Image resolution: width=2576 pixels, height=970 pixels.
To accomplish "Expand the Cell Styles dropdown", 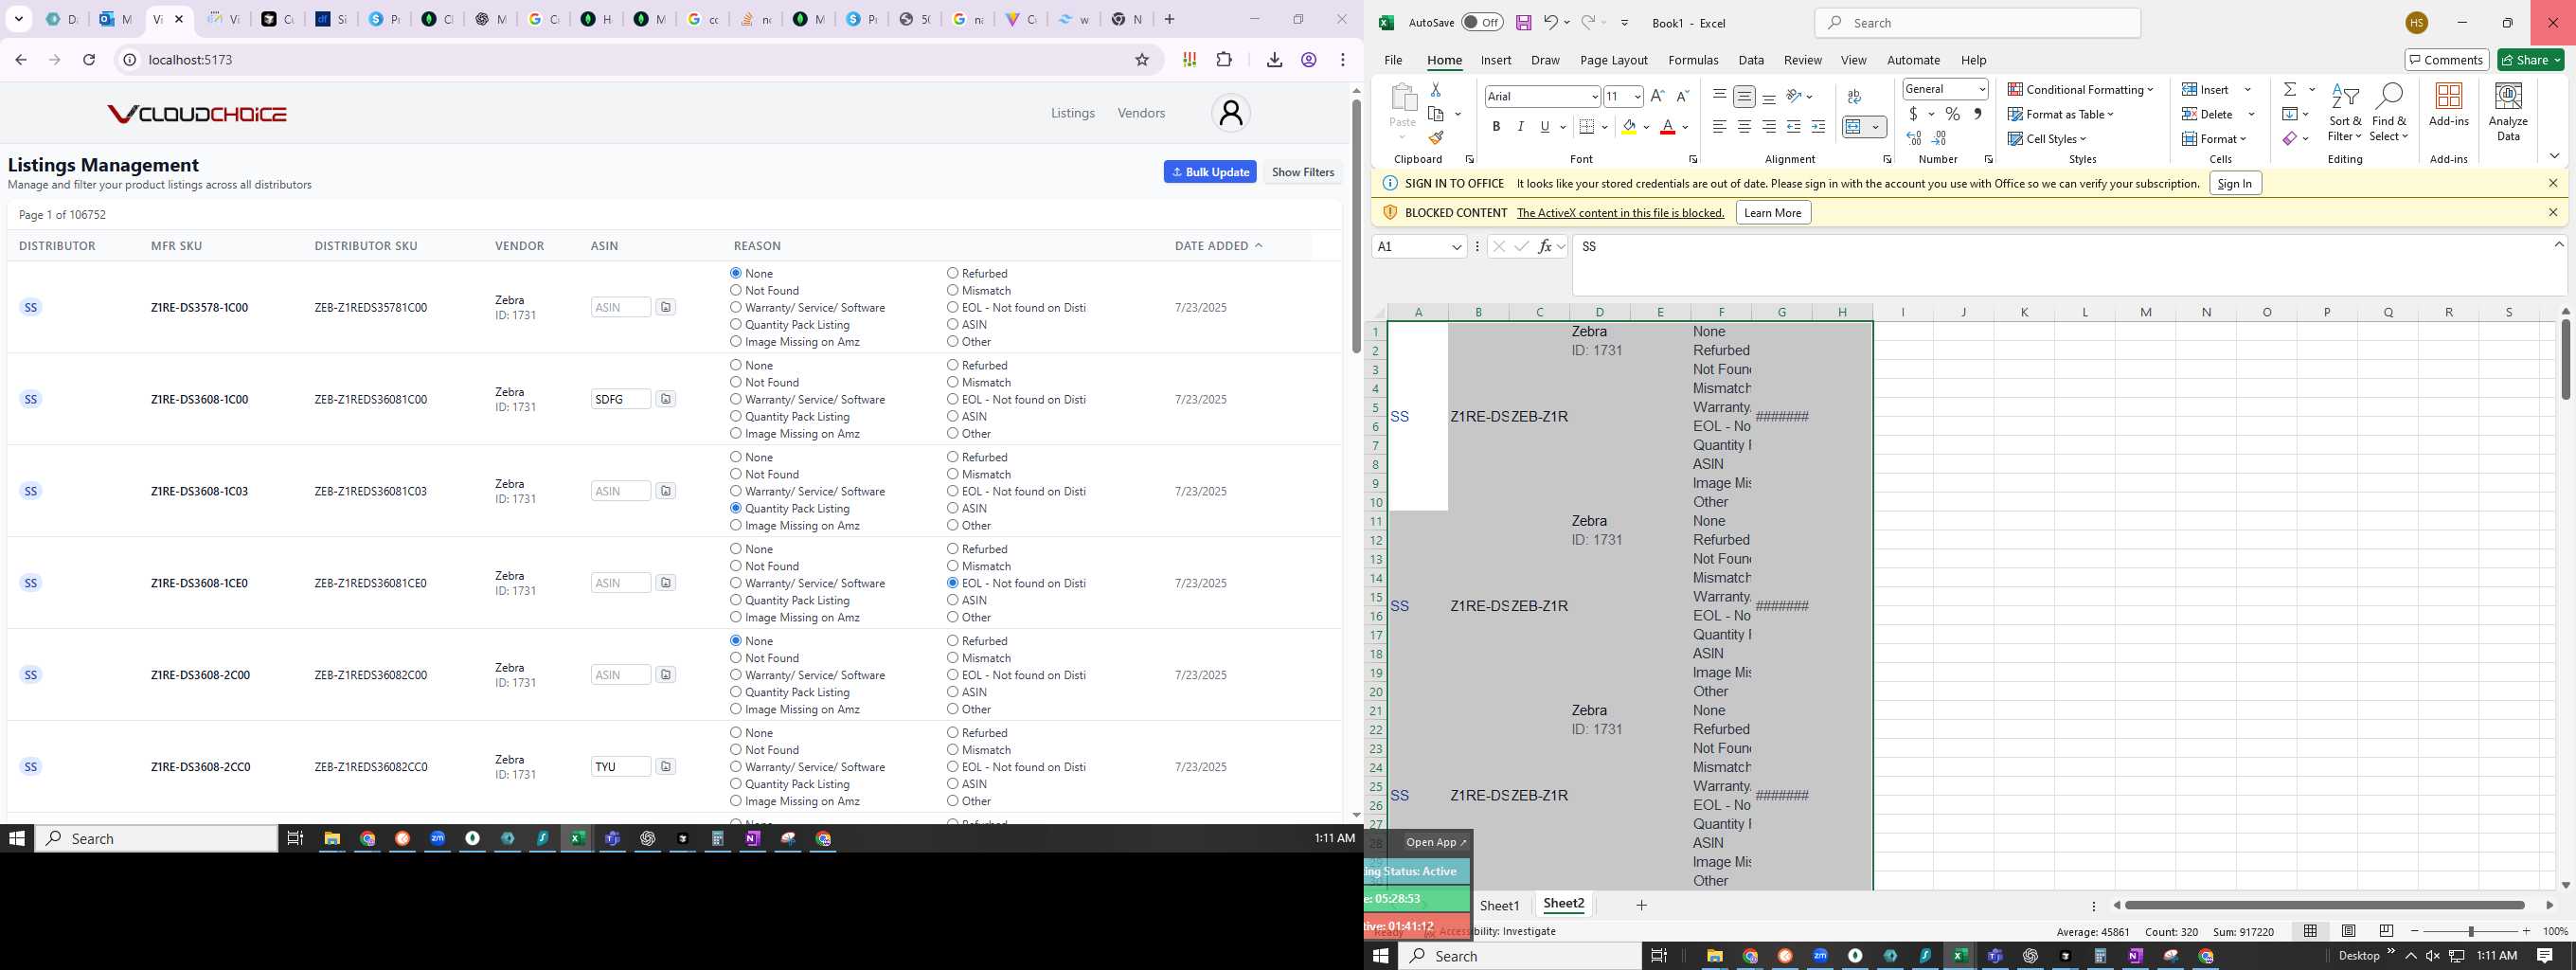I will coord(2047,139).
